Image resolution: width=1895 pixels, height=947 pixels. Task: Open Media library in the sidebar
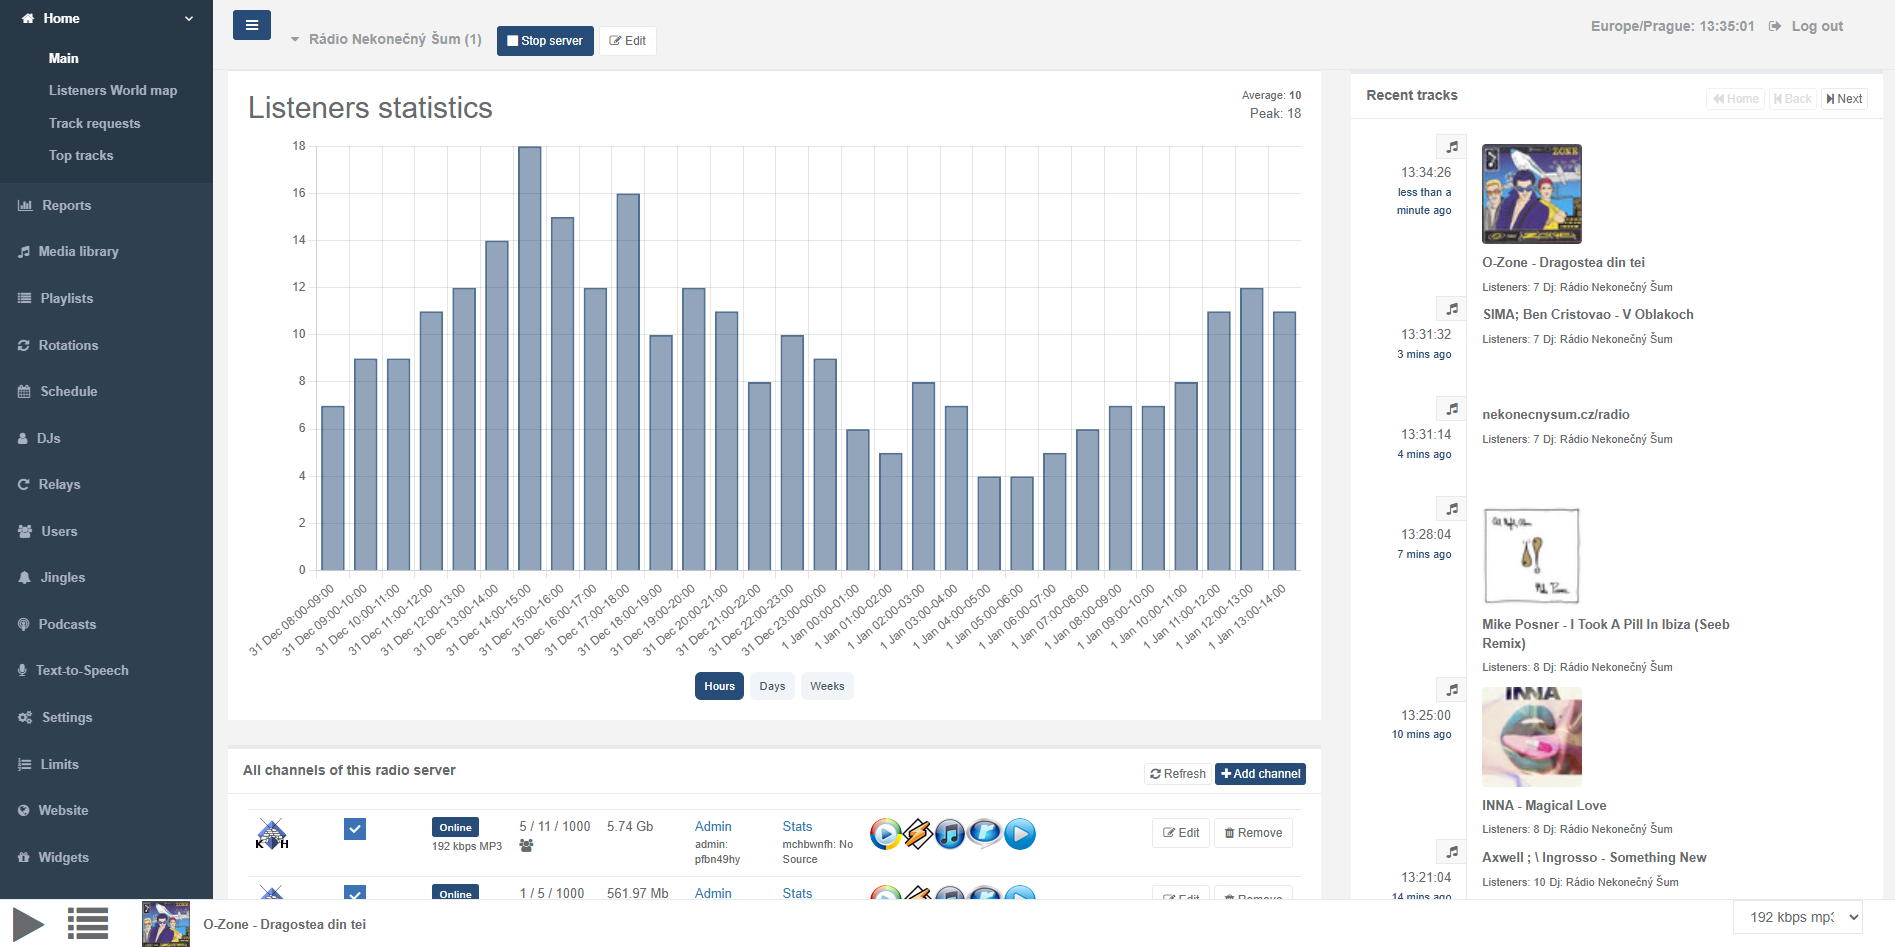78,252
